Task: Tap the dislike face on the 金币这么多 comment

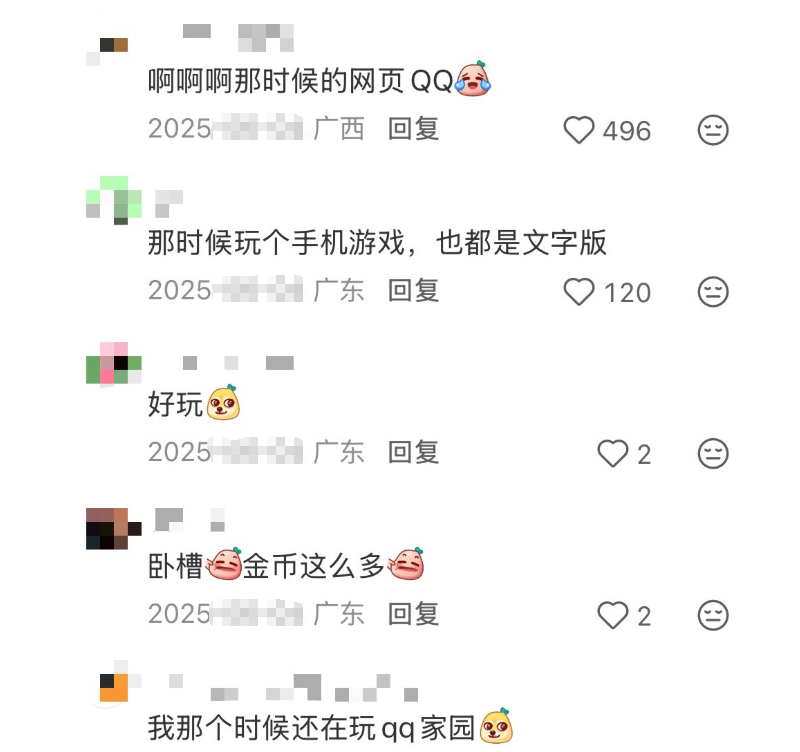Action: [713, 615]
